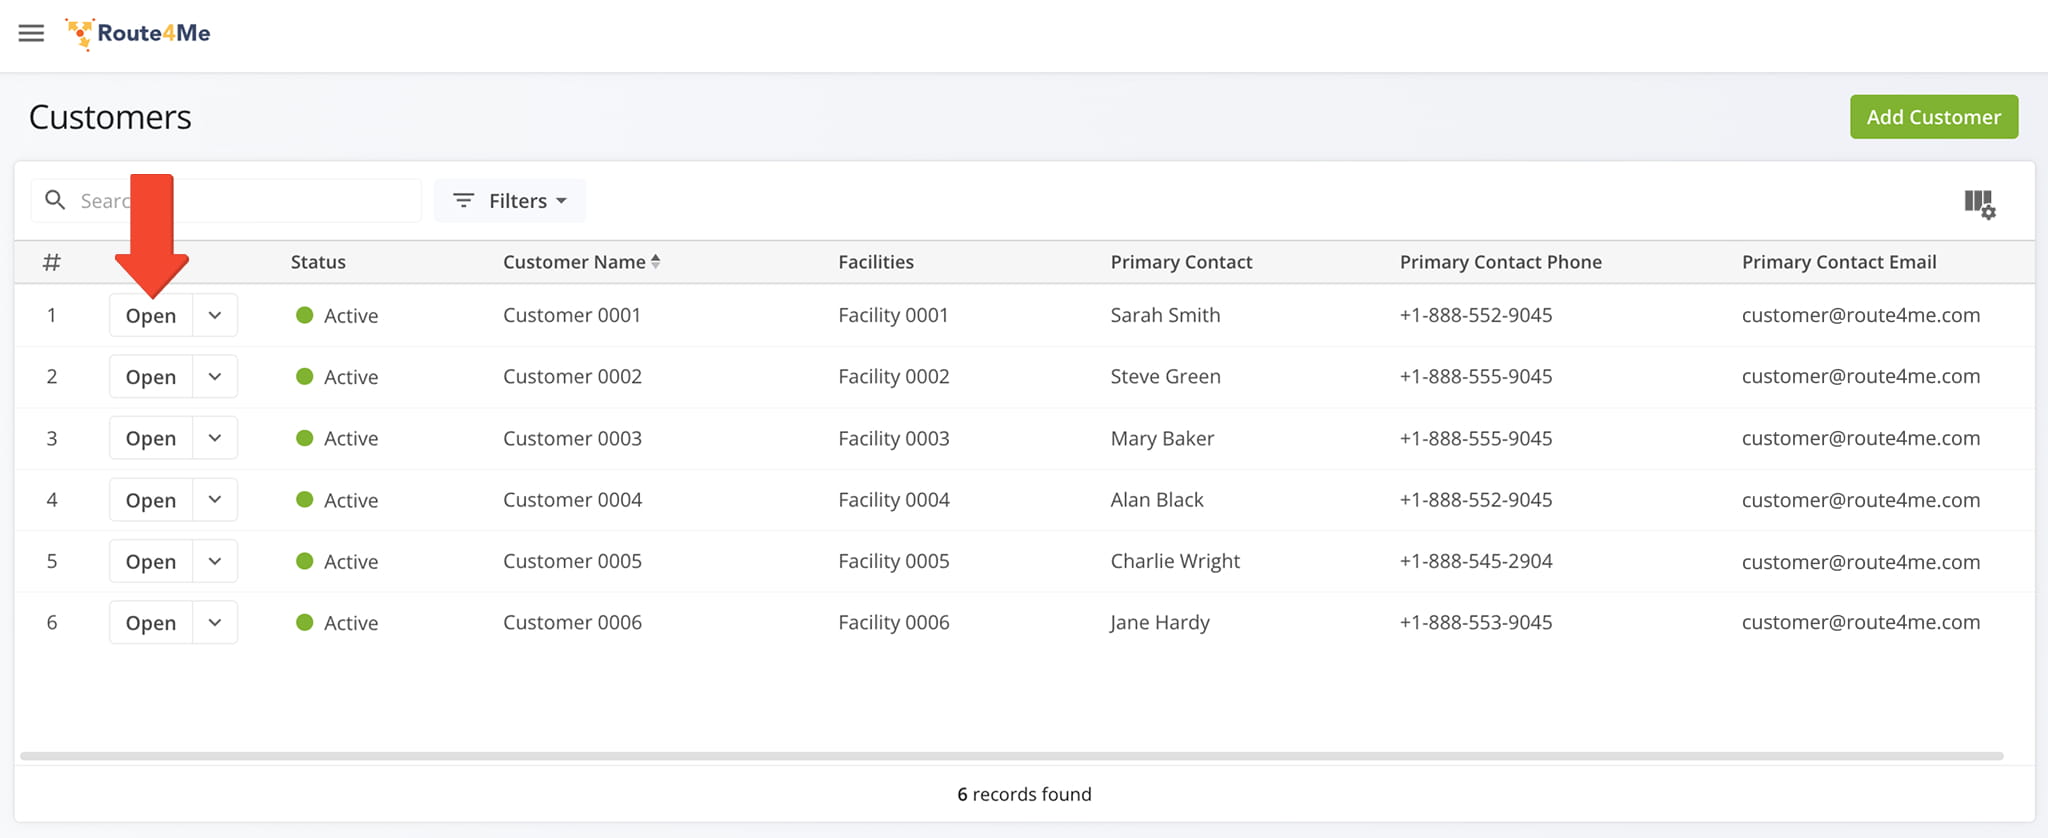Click Facility 0006 cell
Image resolution: width=2048 pixels, height=838 pixels.
click(x=893, y=622)
